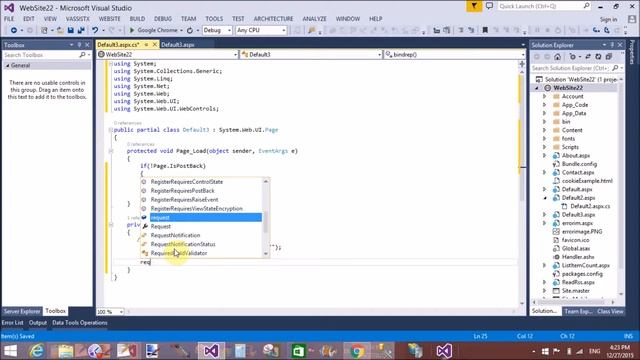The height and width of the screenshot is (360, 640).
Task: Click the notifications filter flag icon
Action: [x=474, y=6]
